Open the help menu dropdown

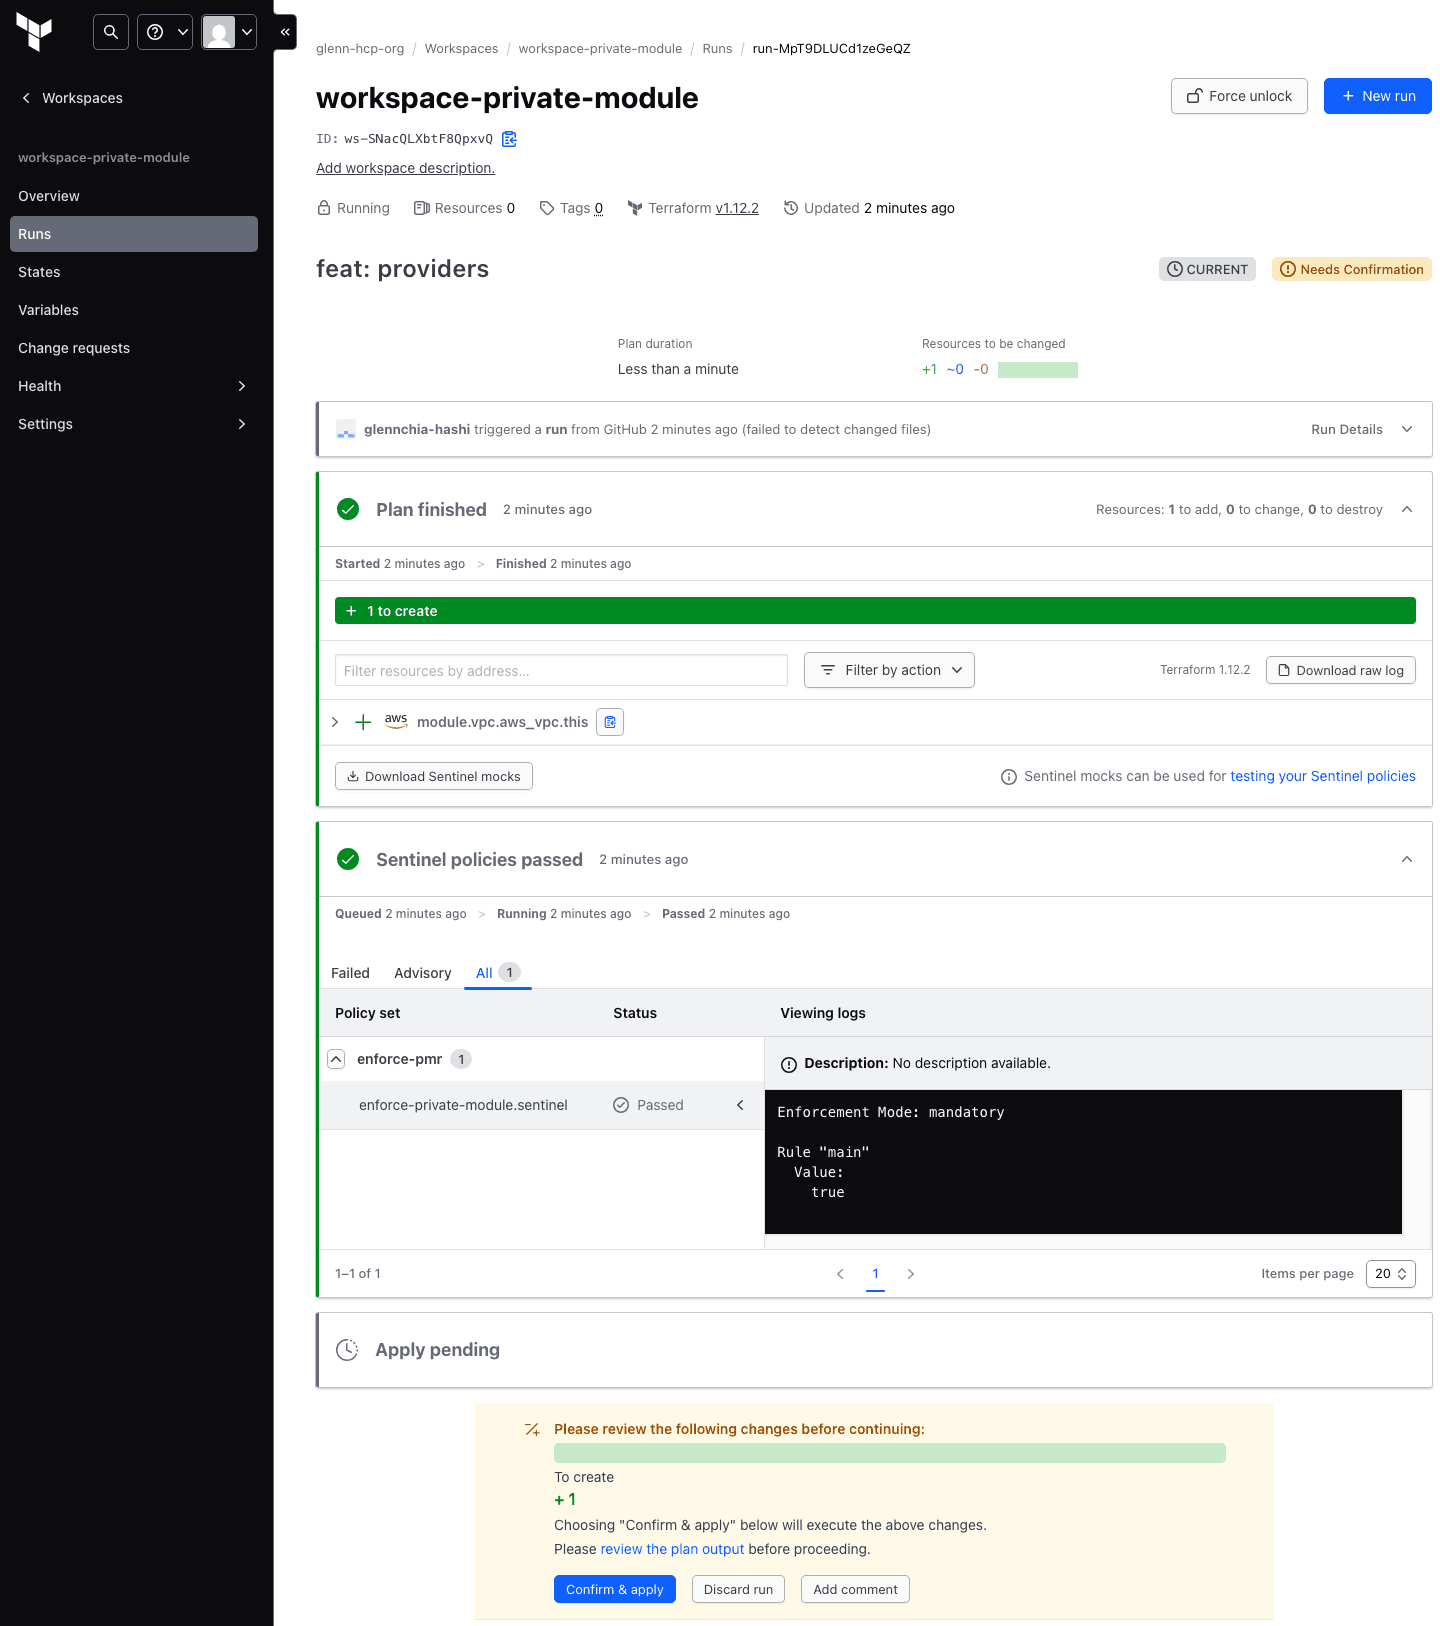165,32
